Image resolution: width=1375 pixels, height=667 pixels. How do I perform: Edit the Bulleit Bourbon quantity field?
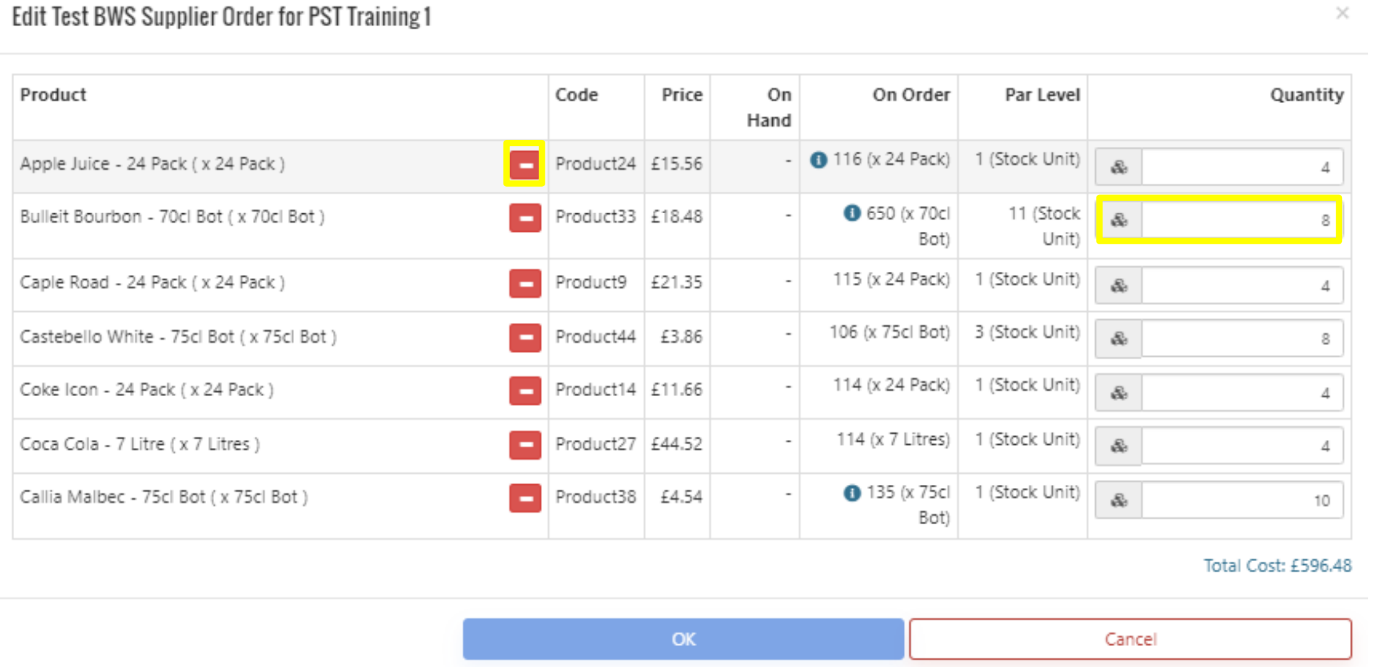point(1240,221)
